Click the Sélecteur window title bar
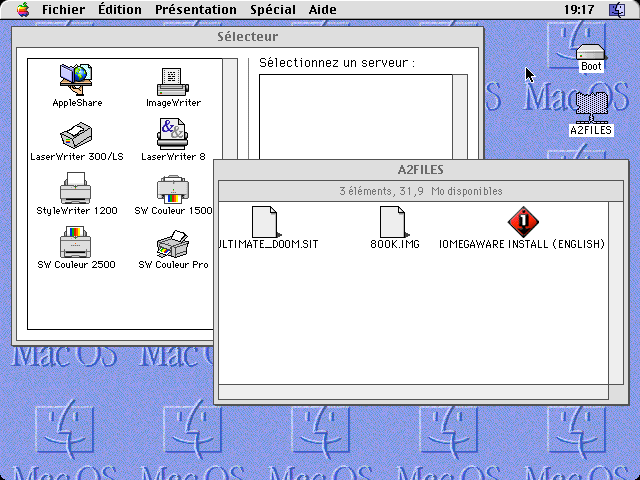Screen dimensions: 640x480 click(247, 37)
